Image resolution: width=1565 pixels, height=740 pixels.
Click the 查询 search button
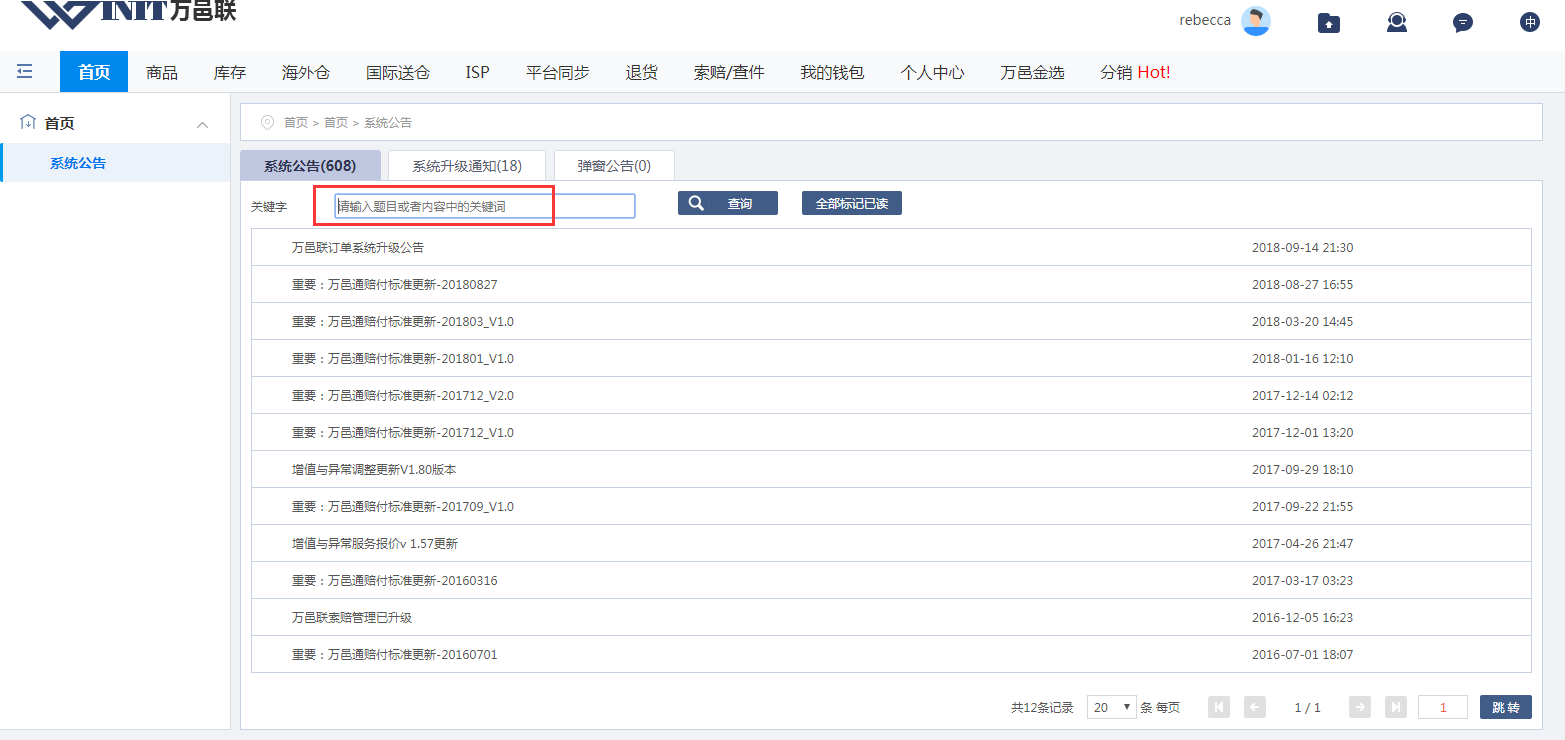[x=727, y=203]
